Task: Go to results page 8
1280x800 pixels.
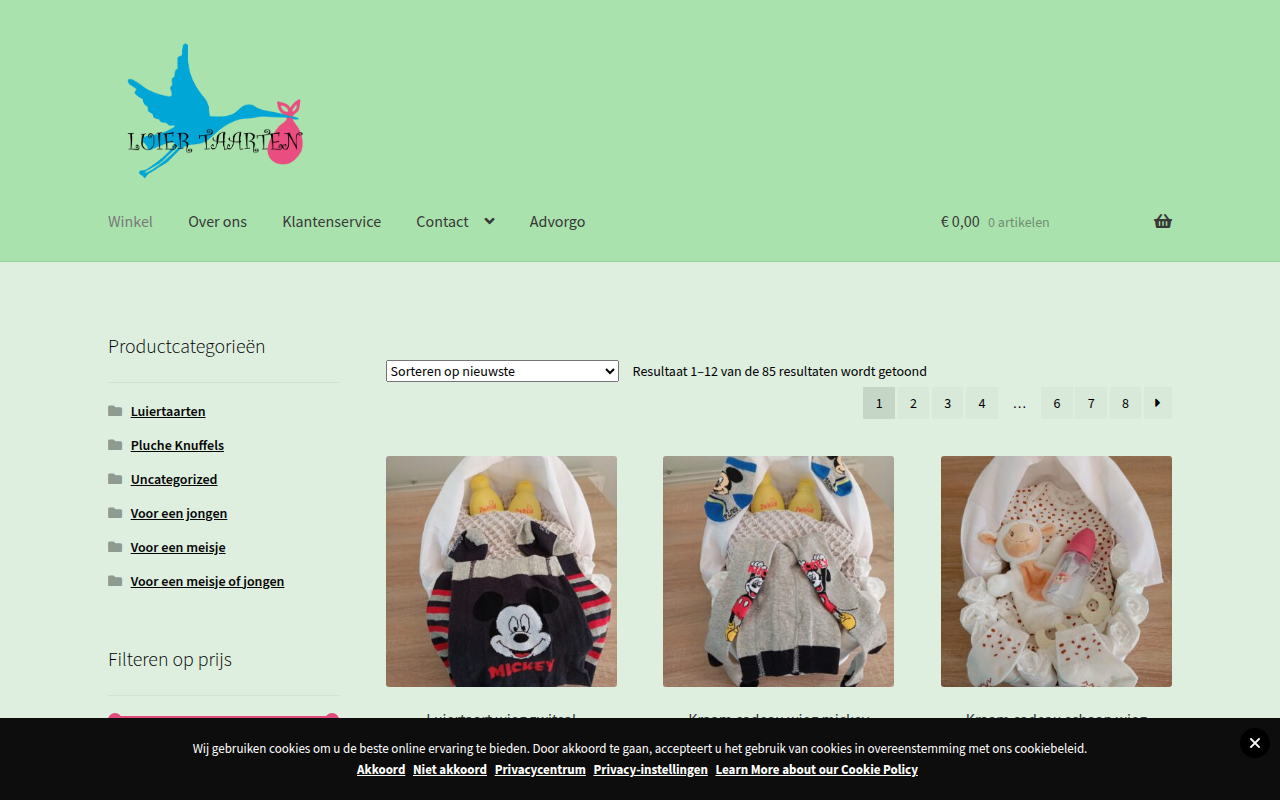Action: pos(1125,403)
